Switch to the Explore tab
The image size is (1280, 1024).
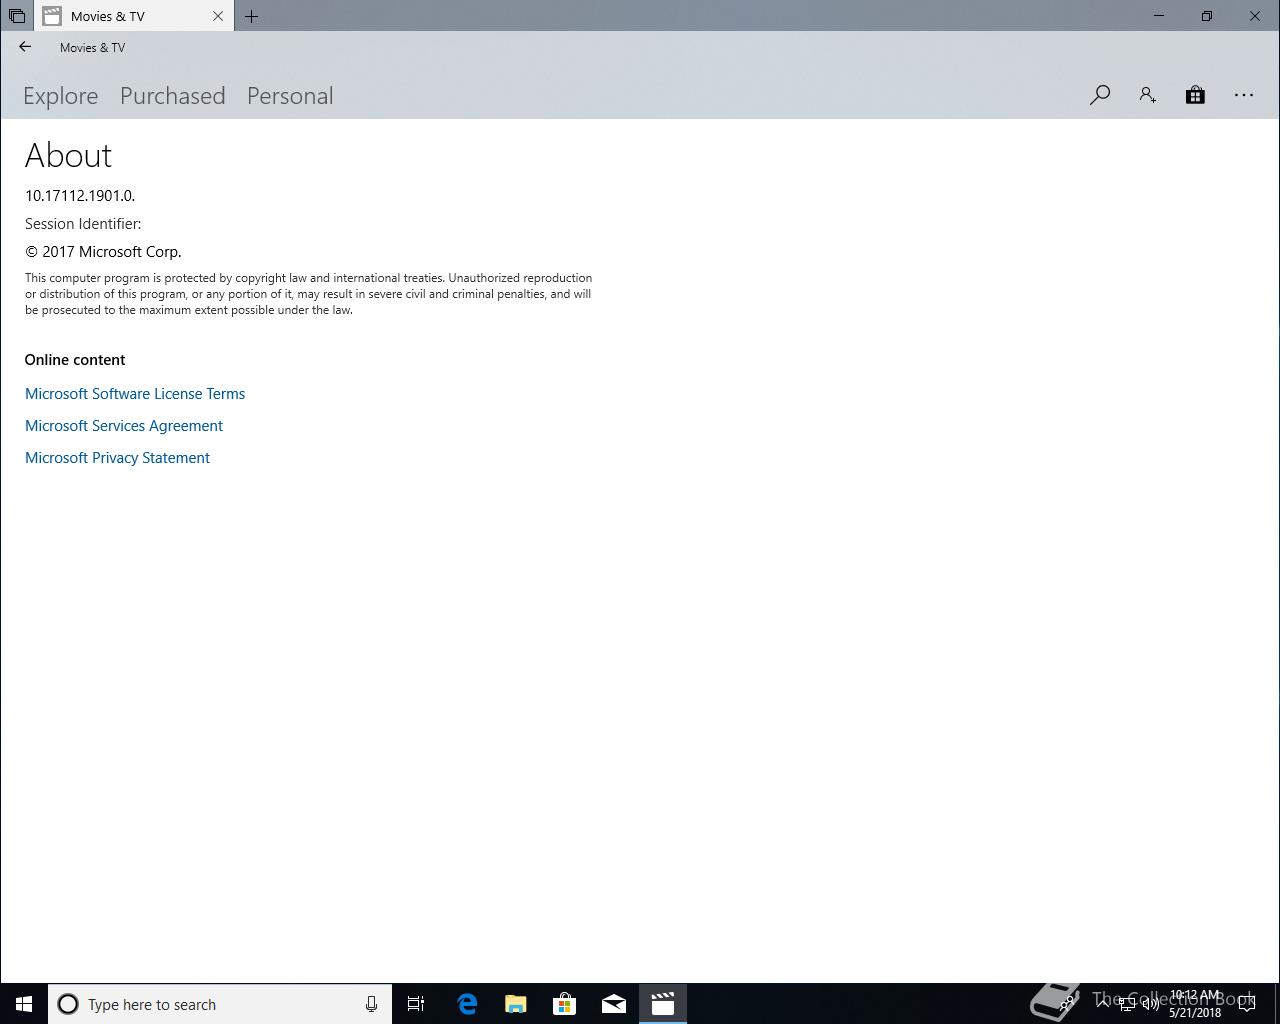coord(61,96)
